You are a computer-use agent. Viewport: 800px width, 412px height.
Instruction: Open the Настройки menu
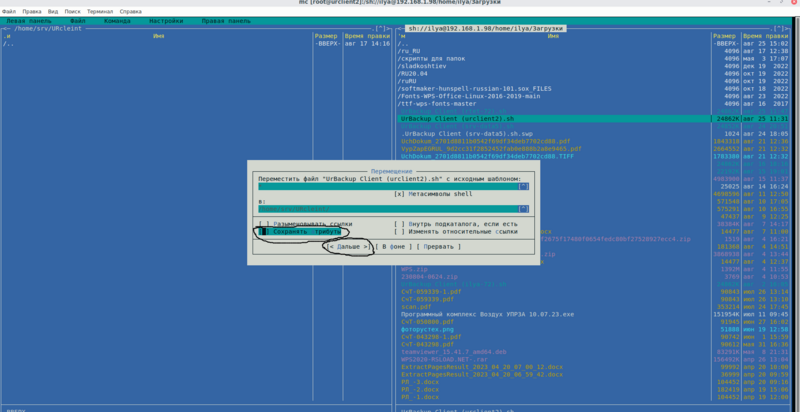(166, 21)
